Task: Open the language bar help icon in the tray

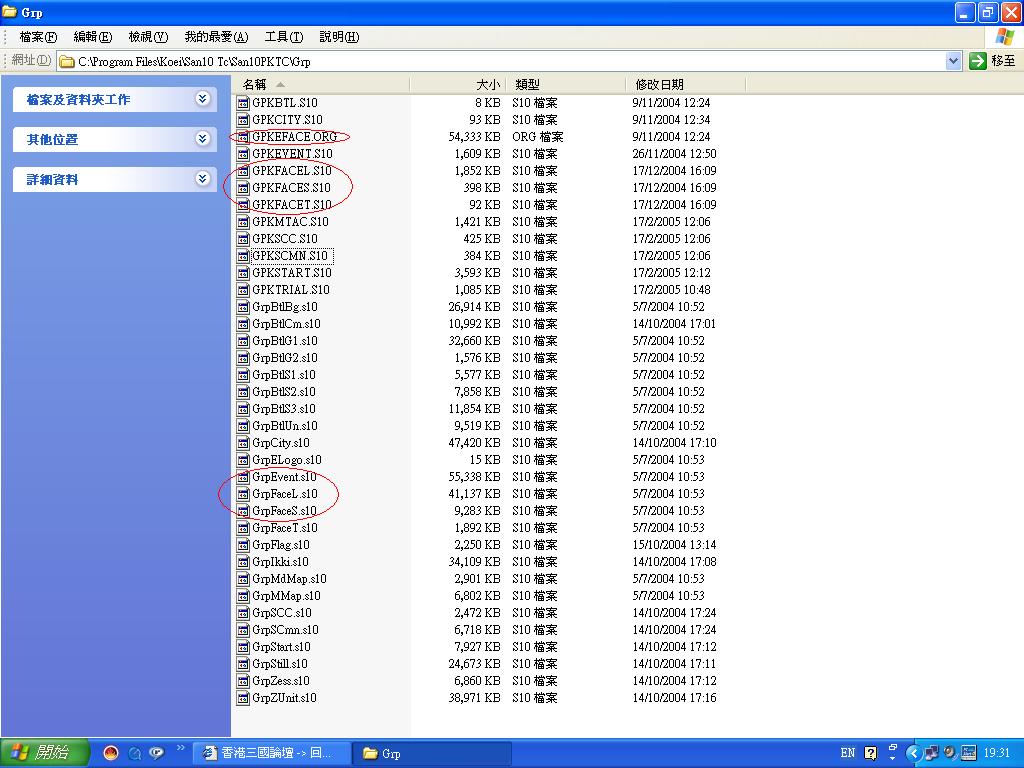Action: [871, 753]
